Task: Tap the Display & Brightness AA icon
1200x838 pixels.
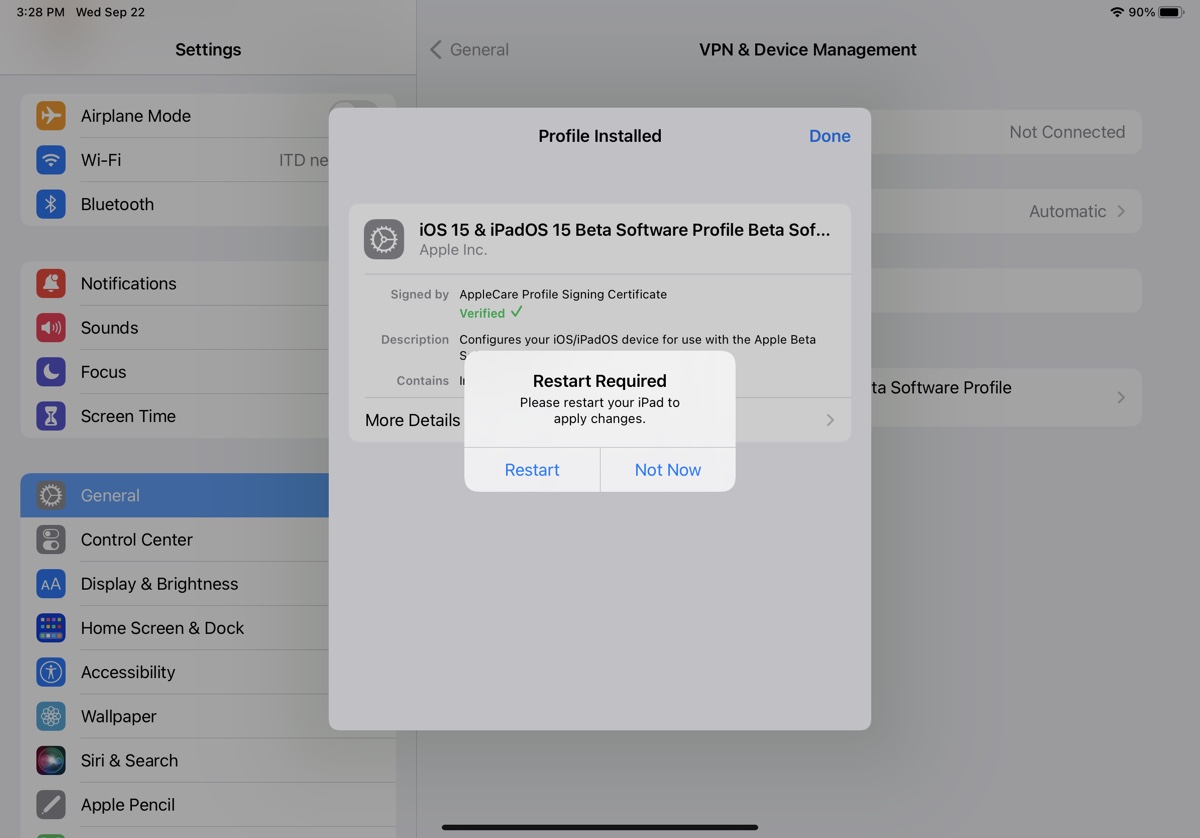Action: click(x=51, y=583)
